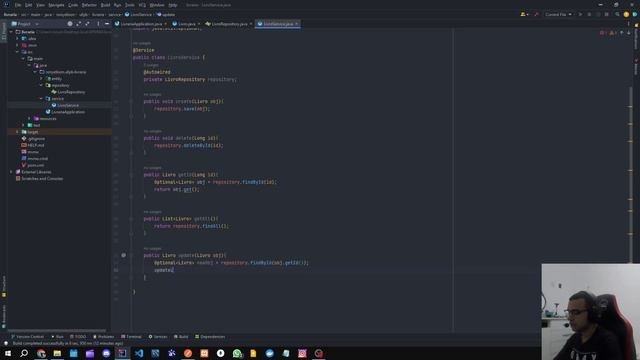640x360 pixels.
Task: Collapse the src folder
Action: [x=17, y=52]
